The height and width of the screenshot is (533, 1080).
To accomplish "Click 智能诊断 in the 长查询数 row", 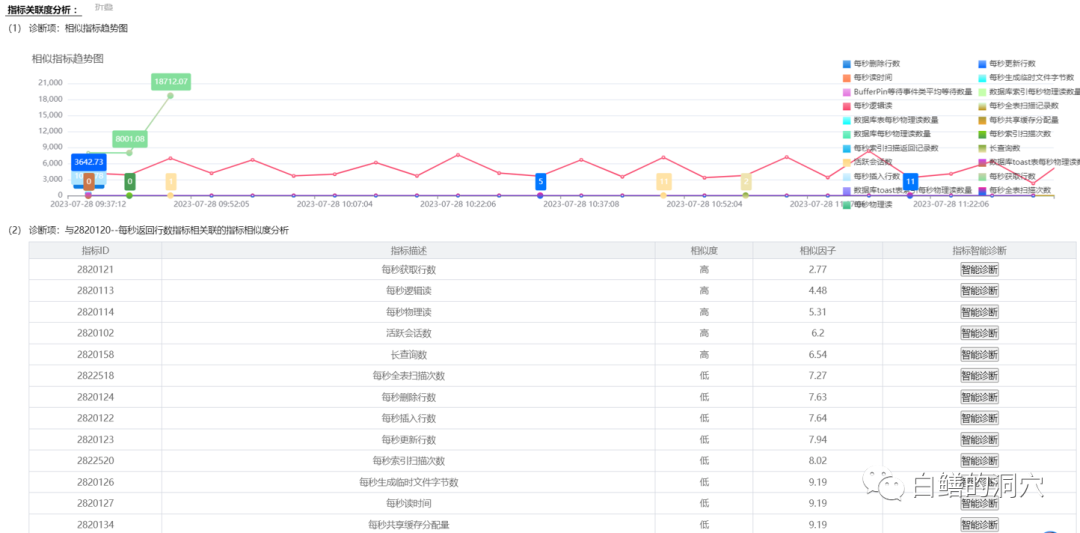I will 979,354.
